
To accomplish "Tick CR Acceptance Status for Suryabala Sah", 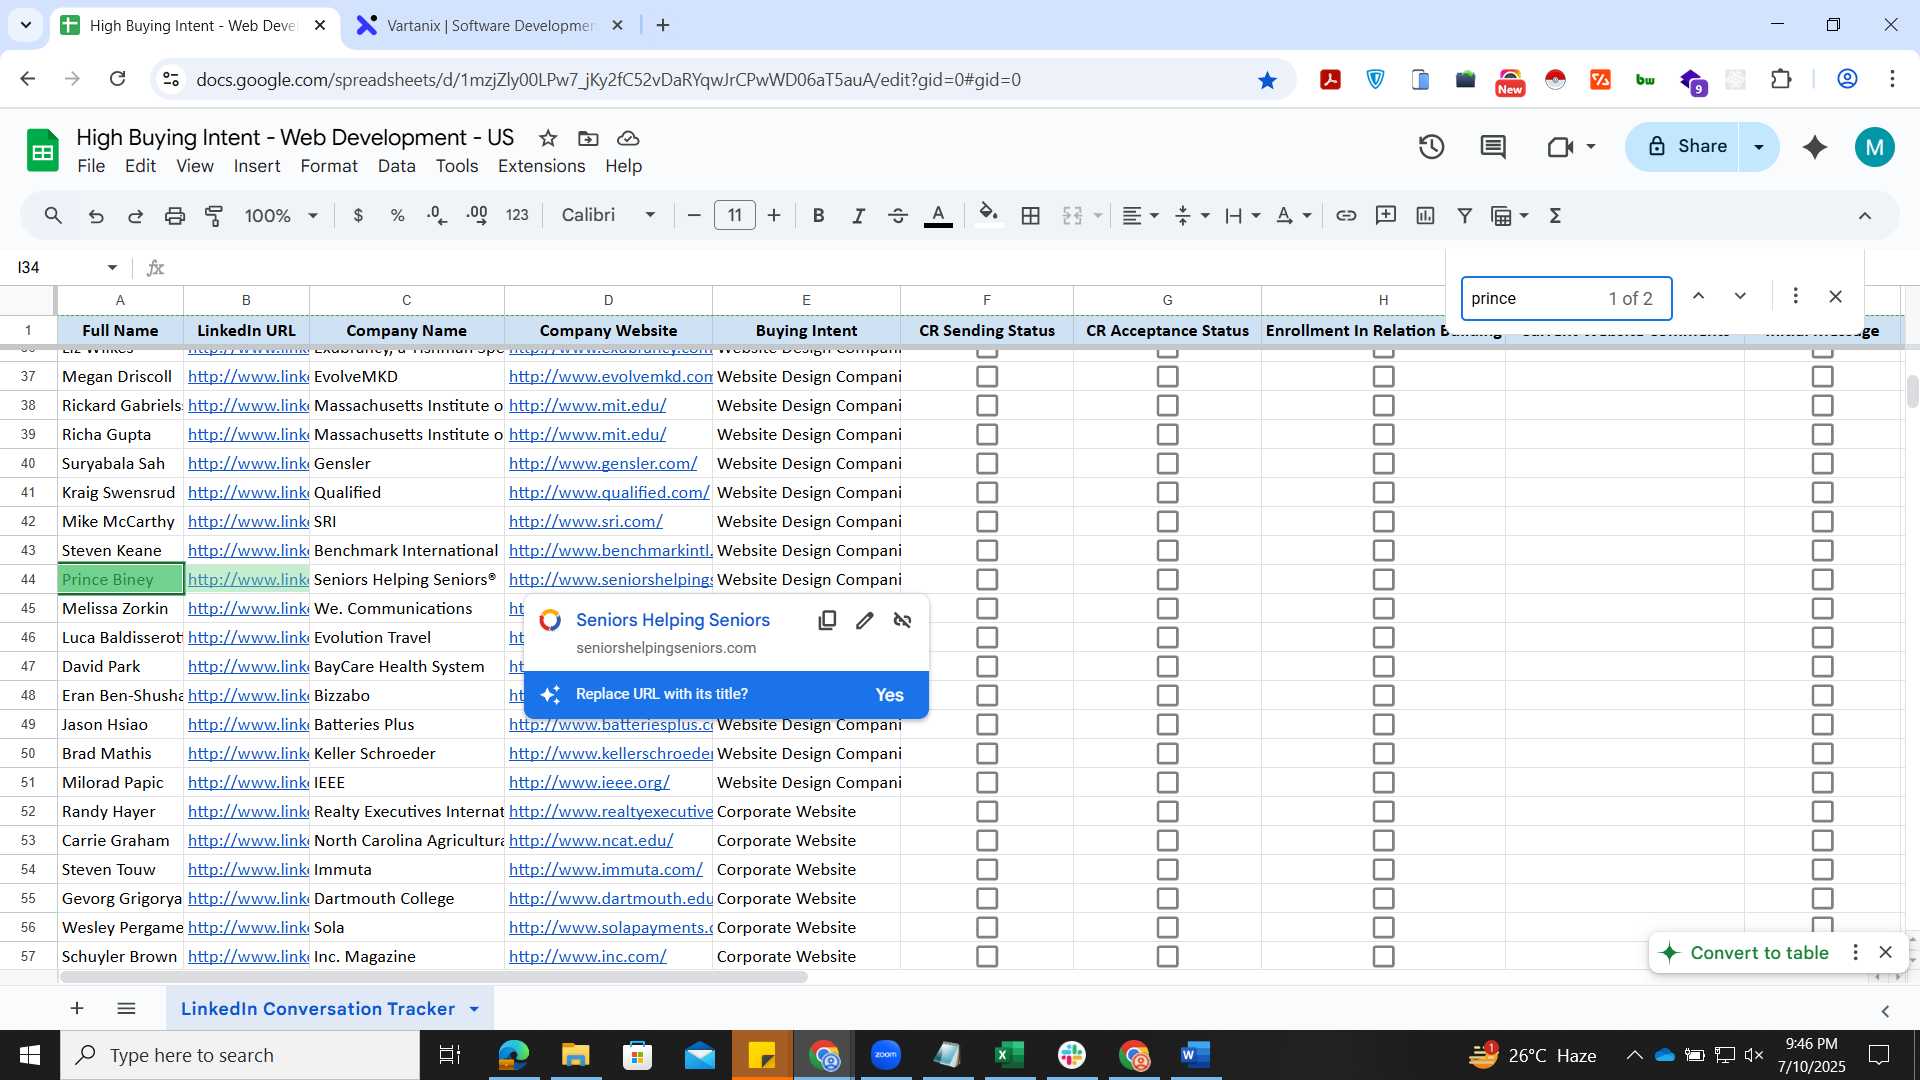I will 1167,464.
